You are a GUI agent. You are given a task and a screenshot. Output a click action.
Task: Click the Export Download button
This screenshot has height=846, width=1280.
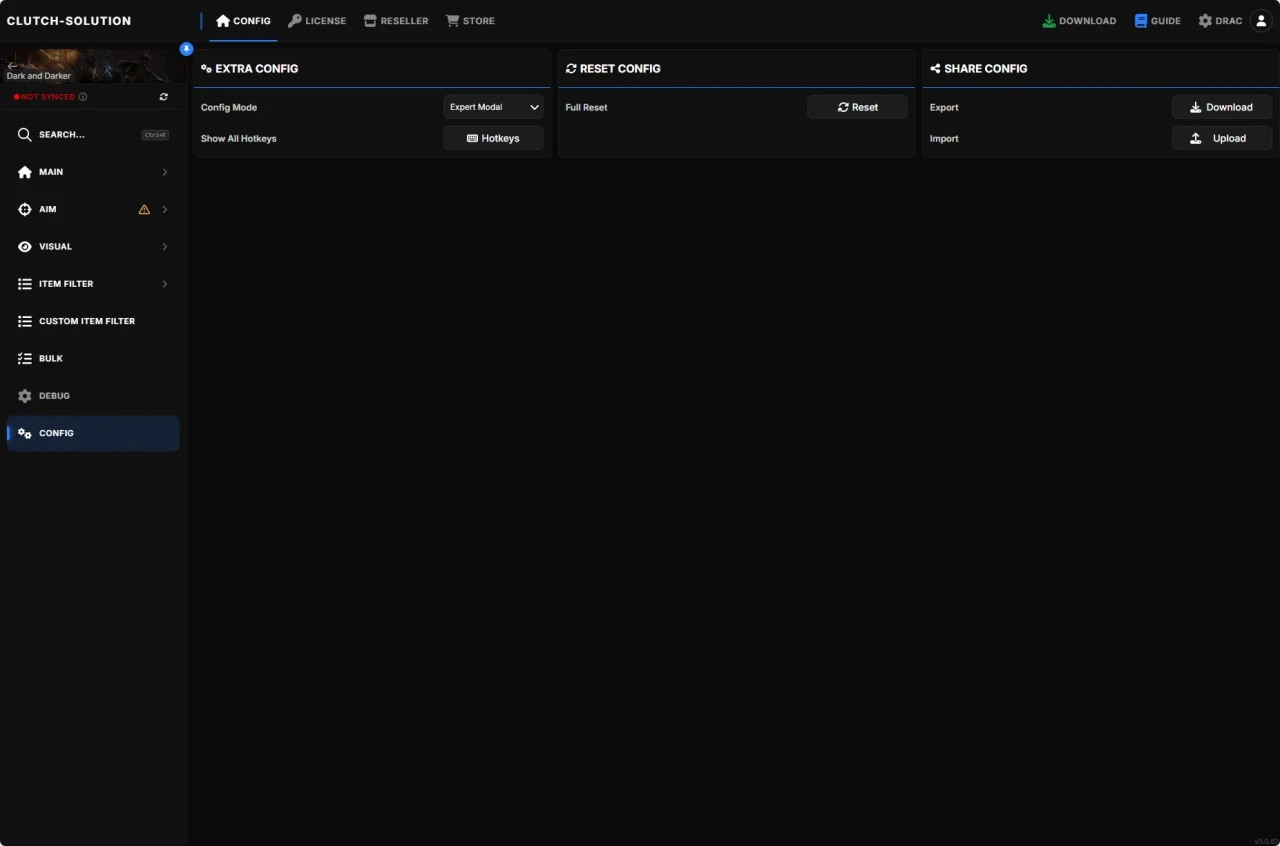(x=1222, y=107)
